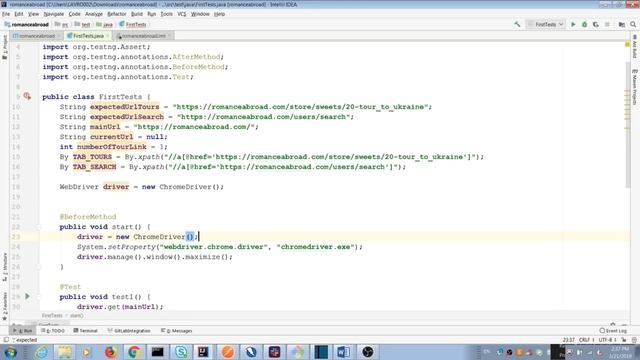The image size is (640, 360).
Task: Open the Run tool window tab
Action: (23, 331)
